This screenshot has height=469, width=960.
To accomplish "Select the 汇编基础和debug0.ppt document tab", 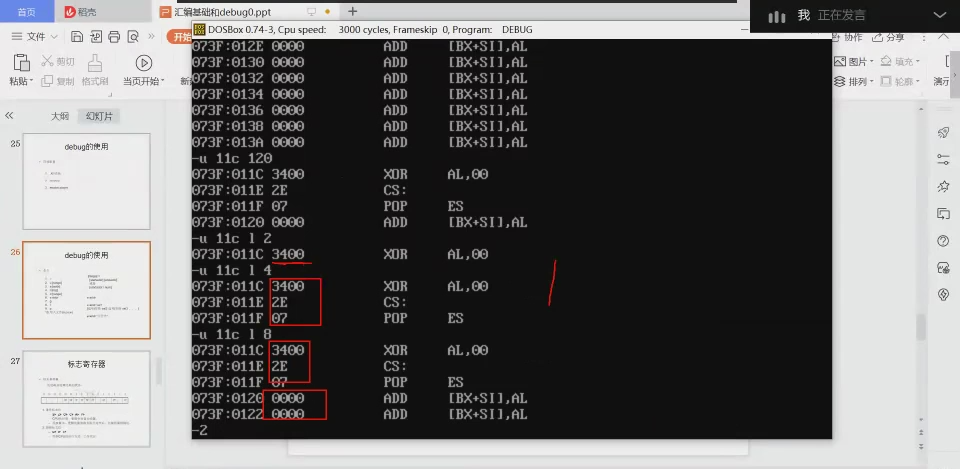I will coord(222,12).
